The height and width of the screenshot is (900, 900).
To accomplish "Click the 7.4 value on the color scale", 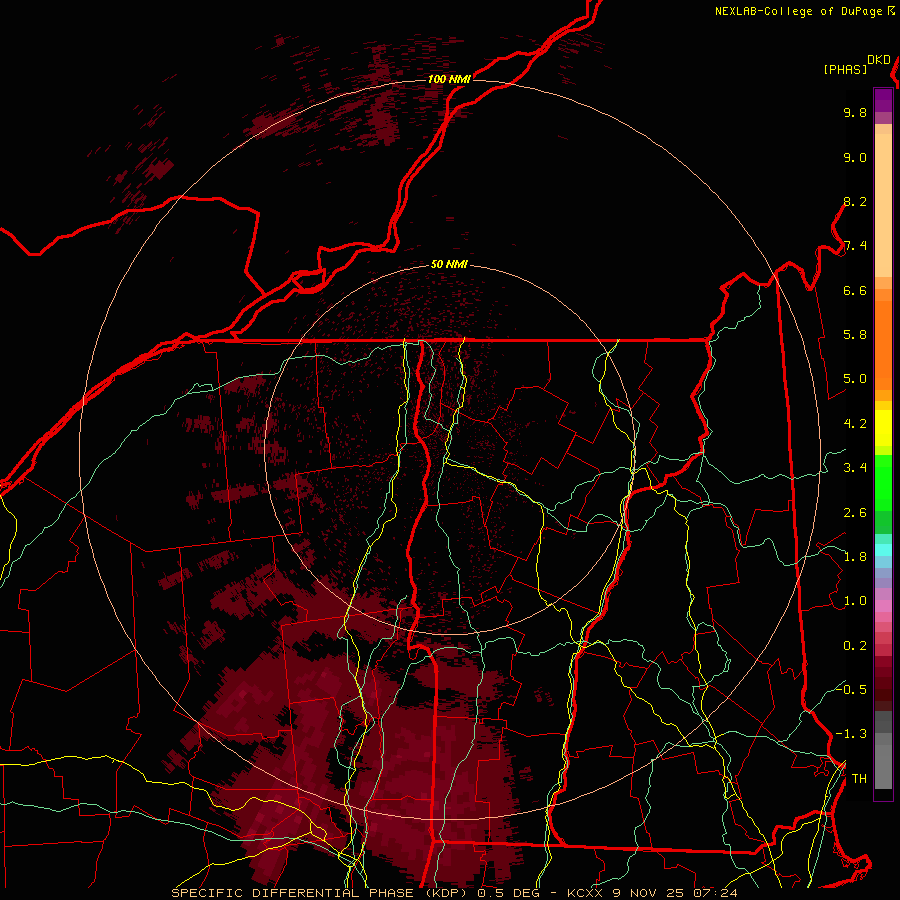I will tap(855, 246).
